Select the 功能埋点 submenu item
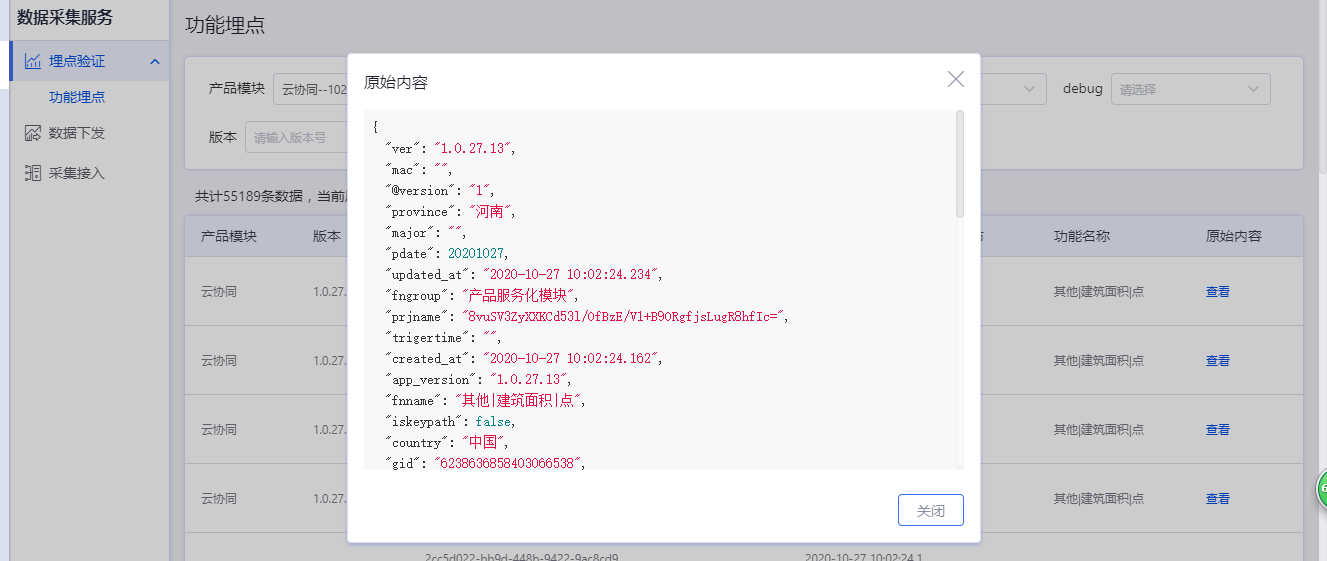This screenshot has height=561, width=1327. [x=77, y=97]
